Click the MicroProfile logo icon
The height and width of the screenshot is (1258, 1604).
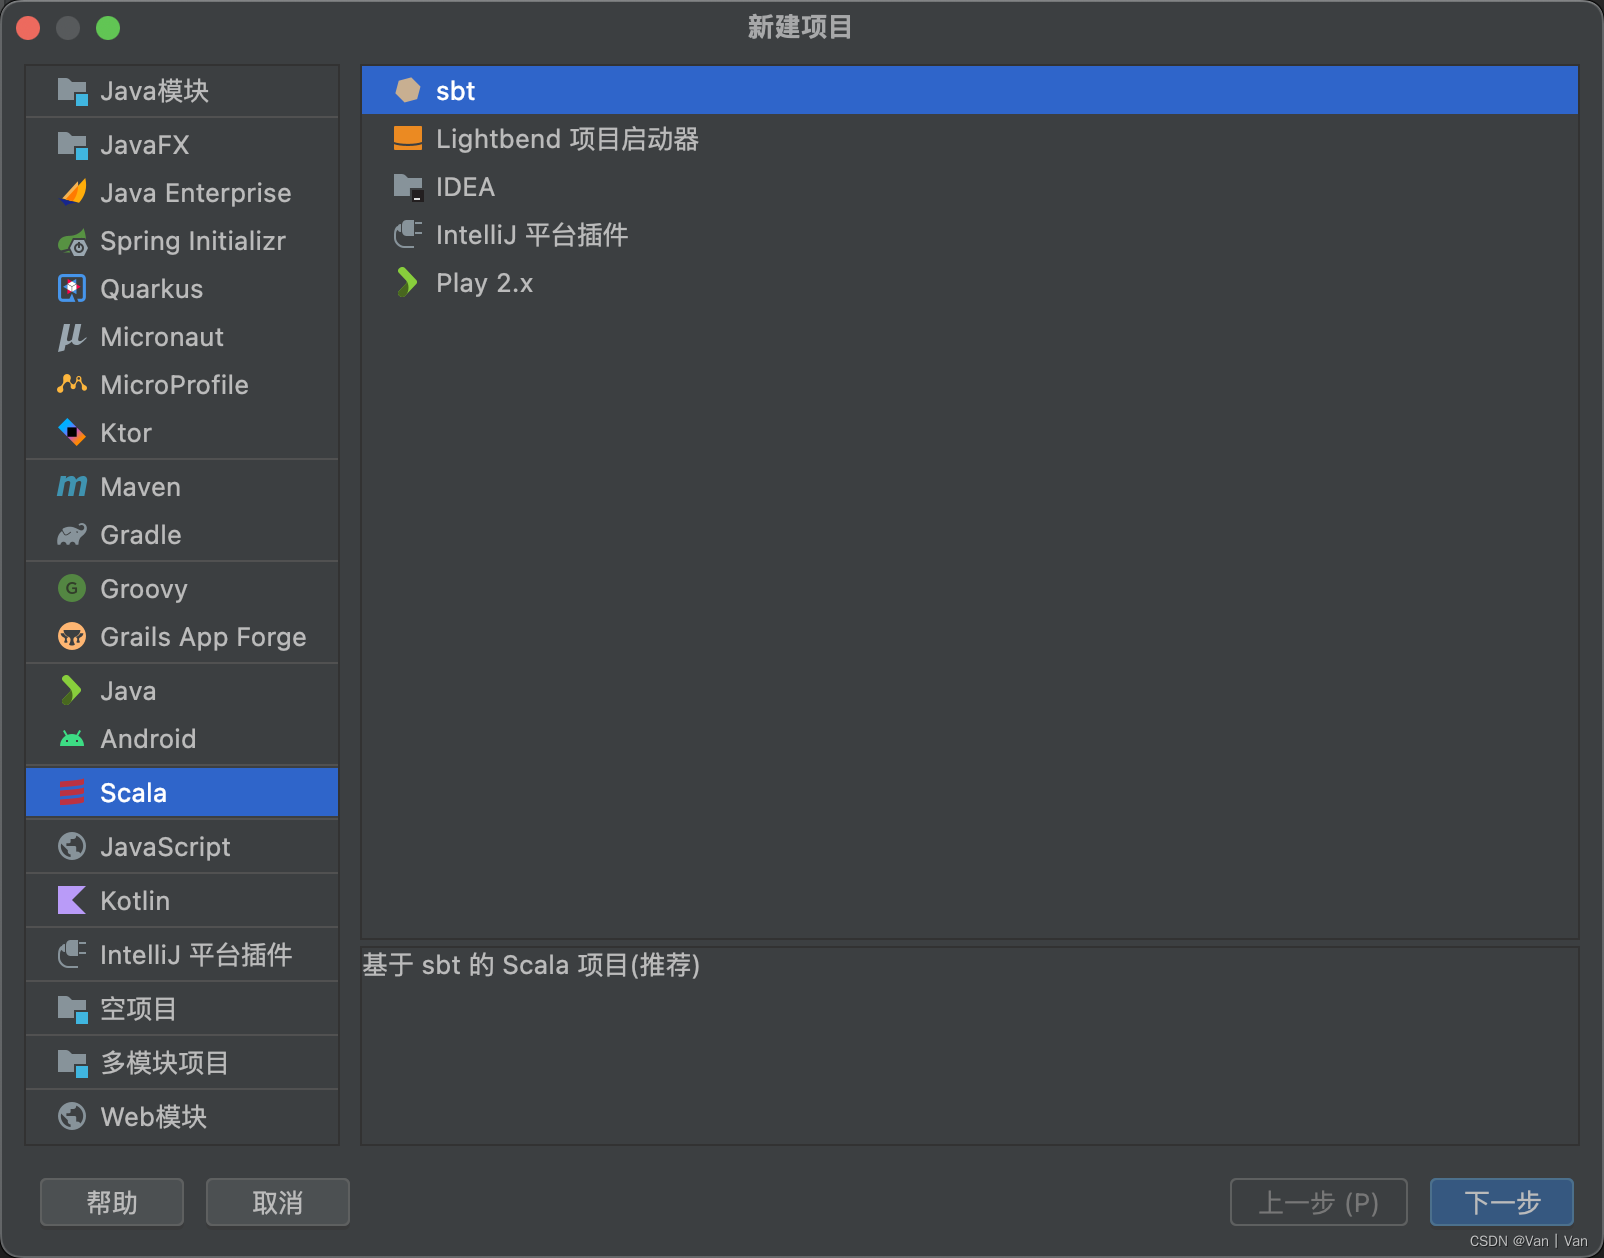tap(72, 384)
